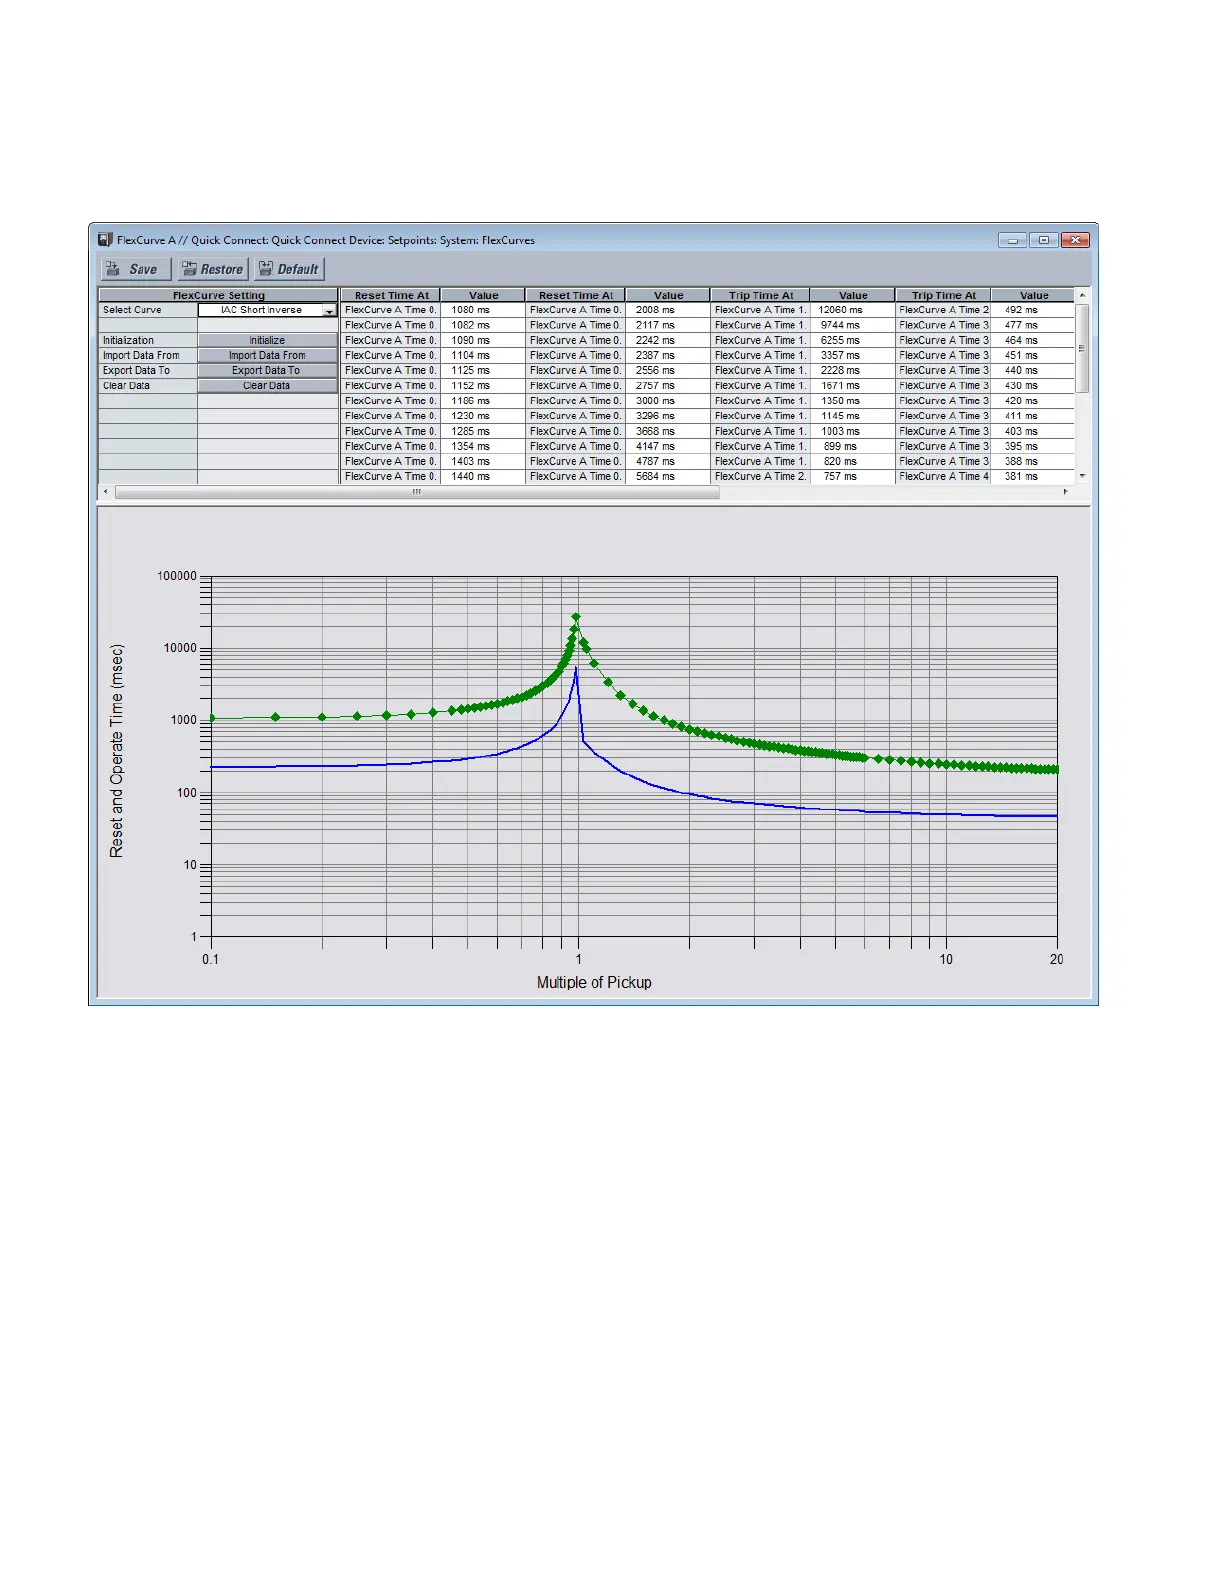Select the 899 ms value cell
This screenshot has height=1584, width=1224.
(x=852, y=446)
